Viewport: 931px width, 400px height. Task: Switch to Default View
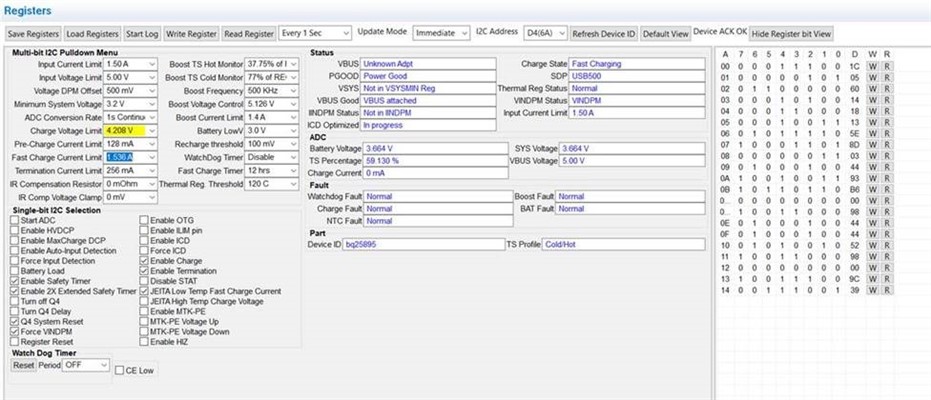666,34
